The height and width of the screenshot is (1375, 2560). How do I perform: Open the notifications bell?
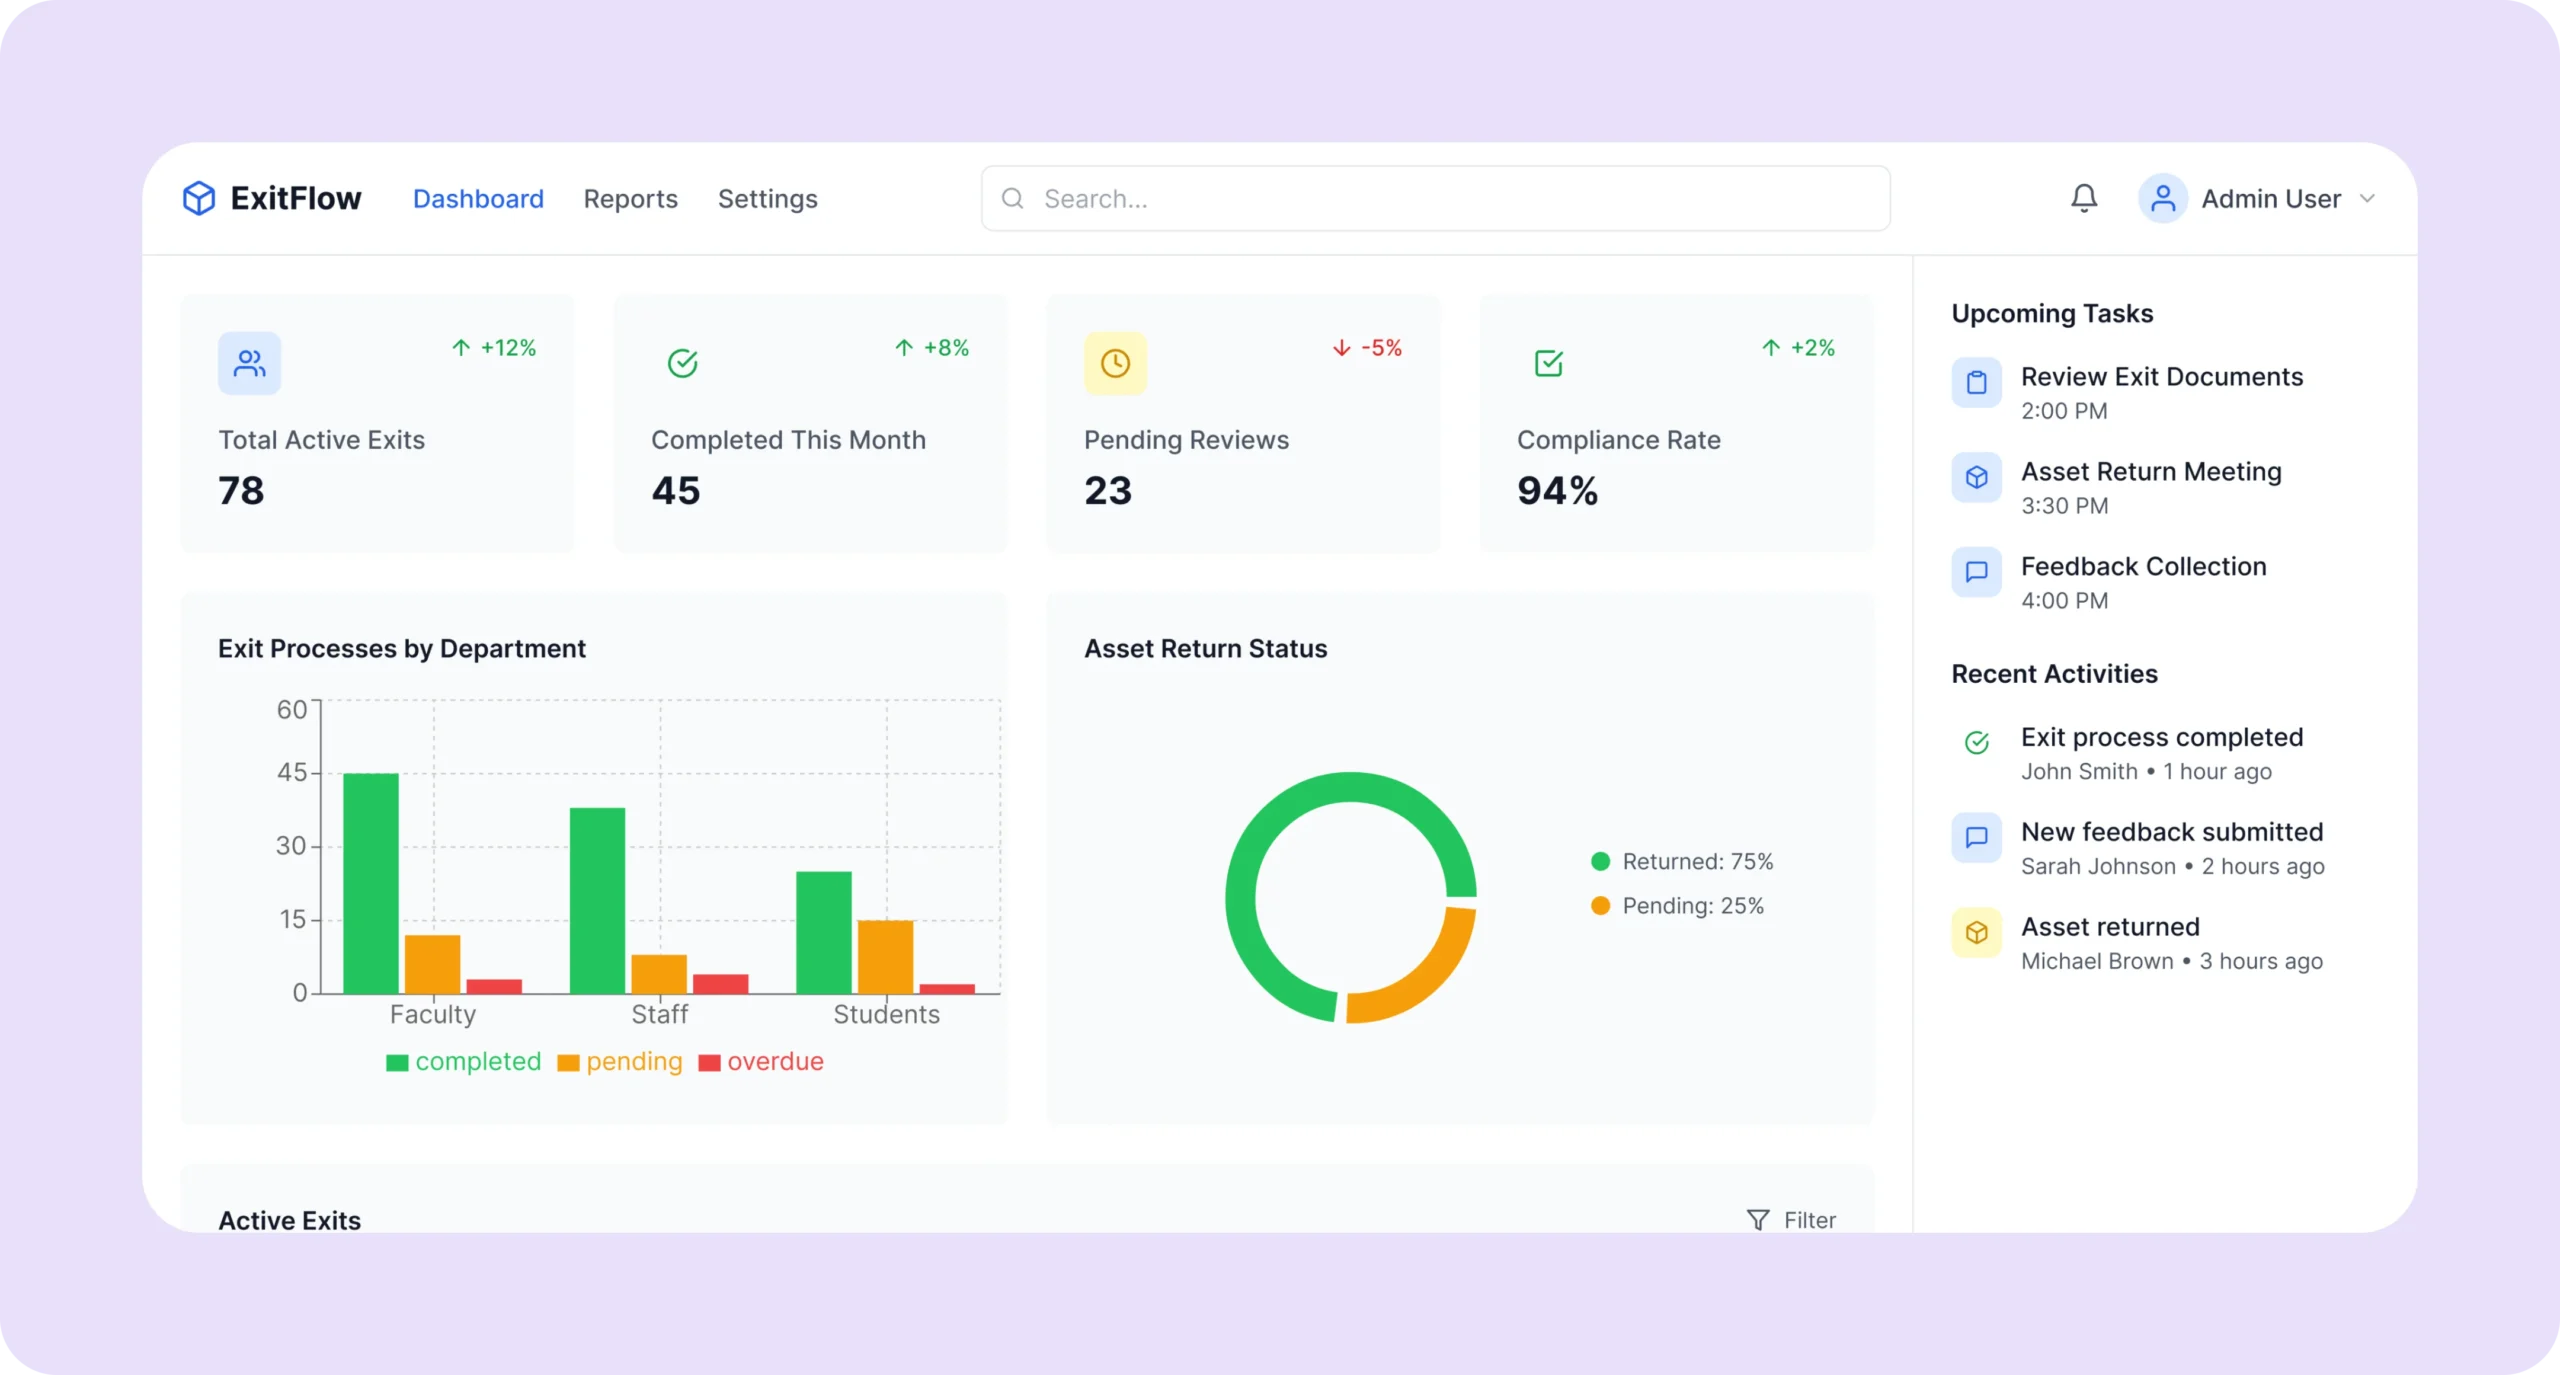(x=2084, y=198)
